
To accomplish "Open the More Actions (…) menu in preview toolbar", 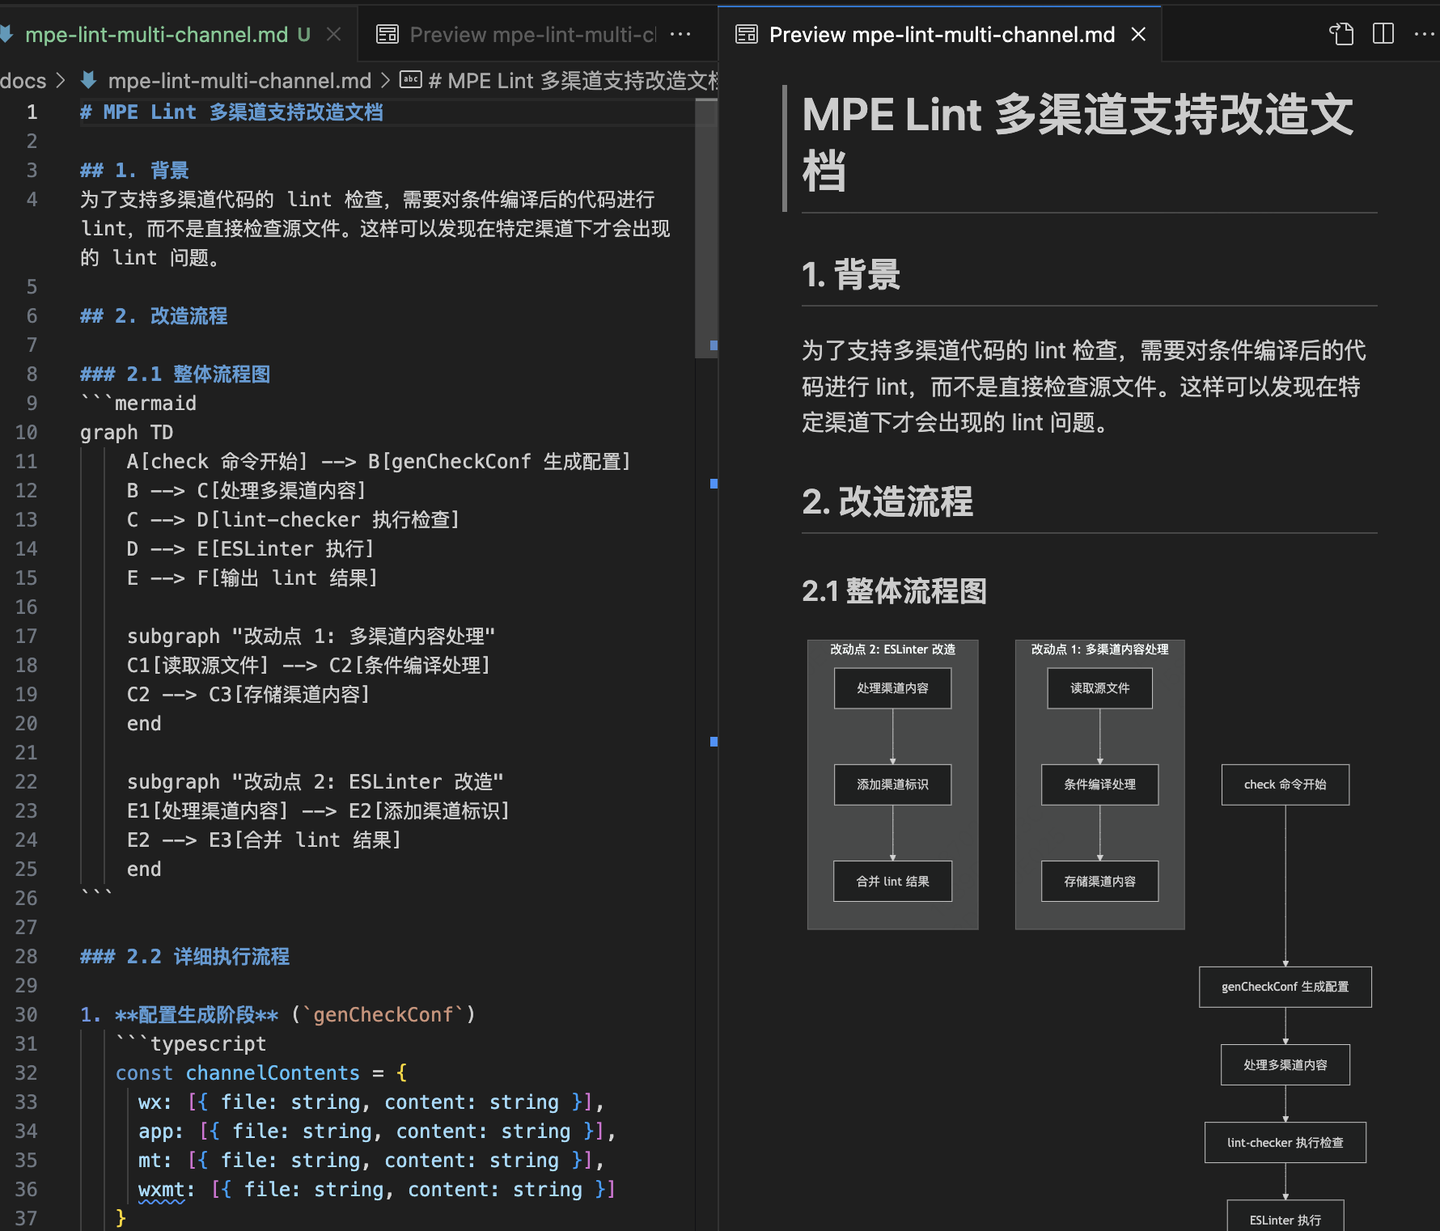I will [1424, 33].
